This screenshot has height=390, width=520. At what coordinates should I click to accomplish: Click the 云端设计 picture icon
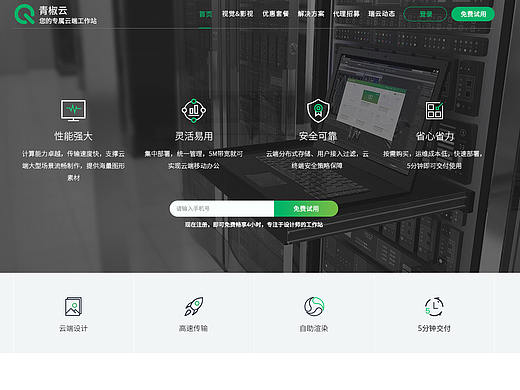click(73, 306)
